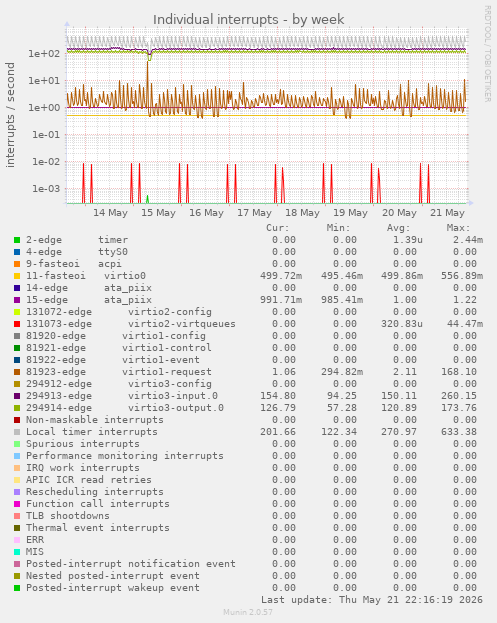Image resolution: width=497 pixels, height=623 pixels.
Task: Click the 21 May date axis label
Action: coord(447,213)
